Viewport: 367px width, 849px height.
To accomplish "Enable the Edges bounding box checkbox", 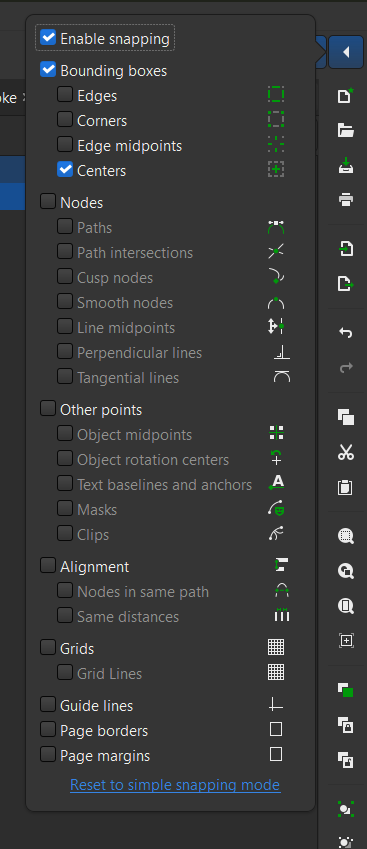I will [65, 95].
